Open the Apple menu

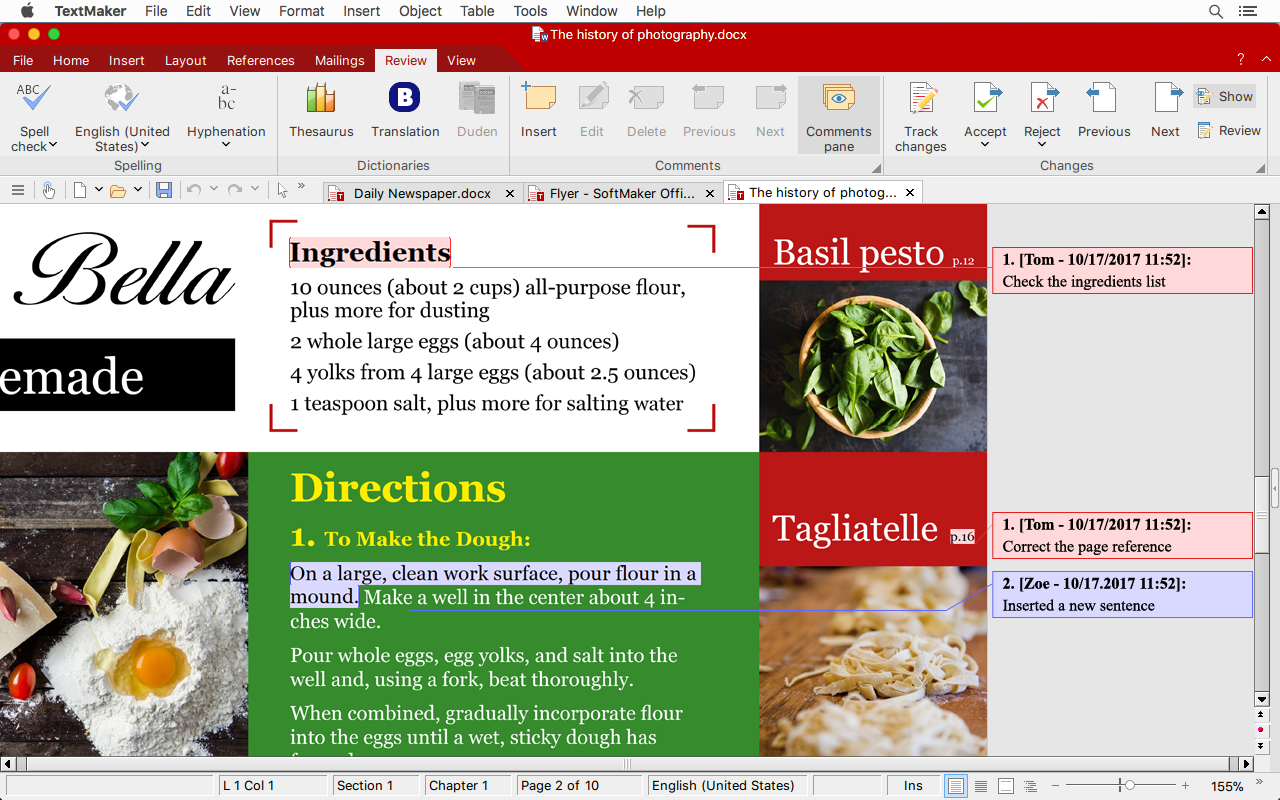[27, 11]
